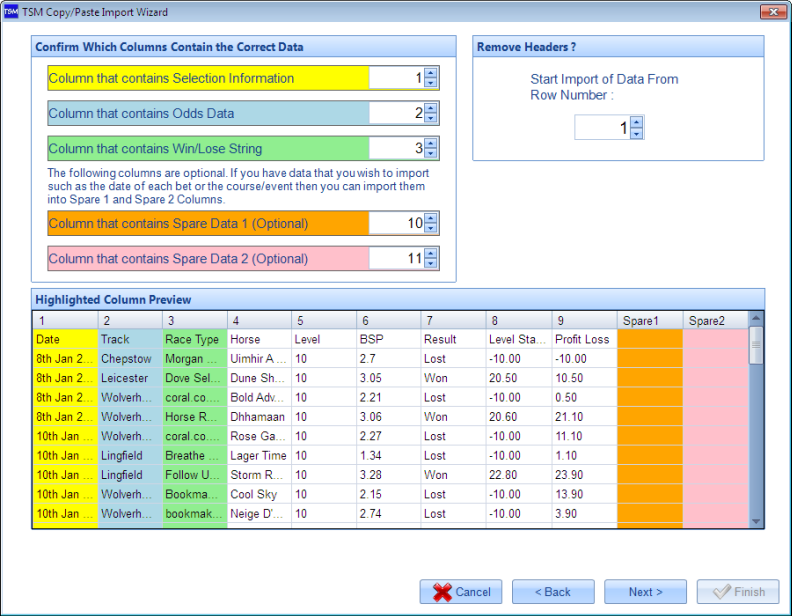
Task: Increase the Win/Lose String column number
Action: [x=431, y=144]
